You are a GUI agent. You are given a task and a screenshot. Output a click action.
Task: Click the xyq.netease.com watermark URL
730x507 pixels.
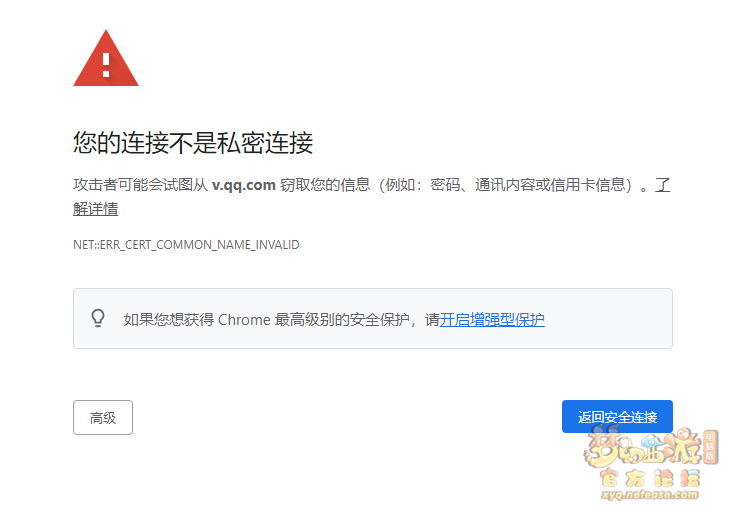pos(650,494)
